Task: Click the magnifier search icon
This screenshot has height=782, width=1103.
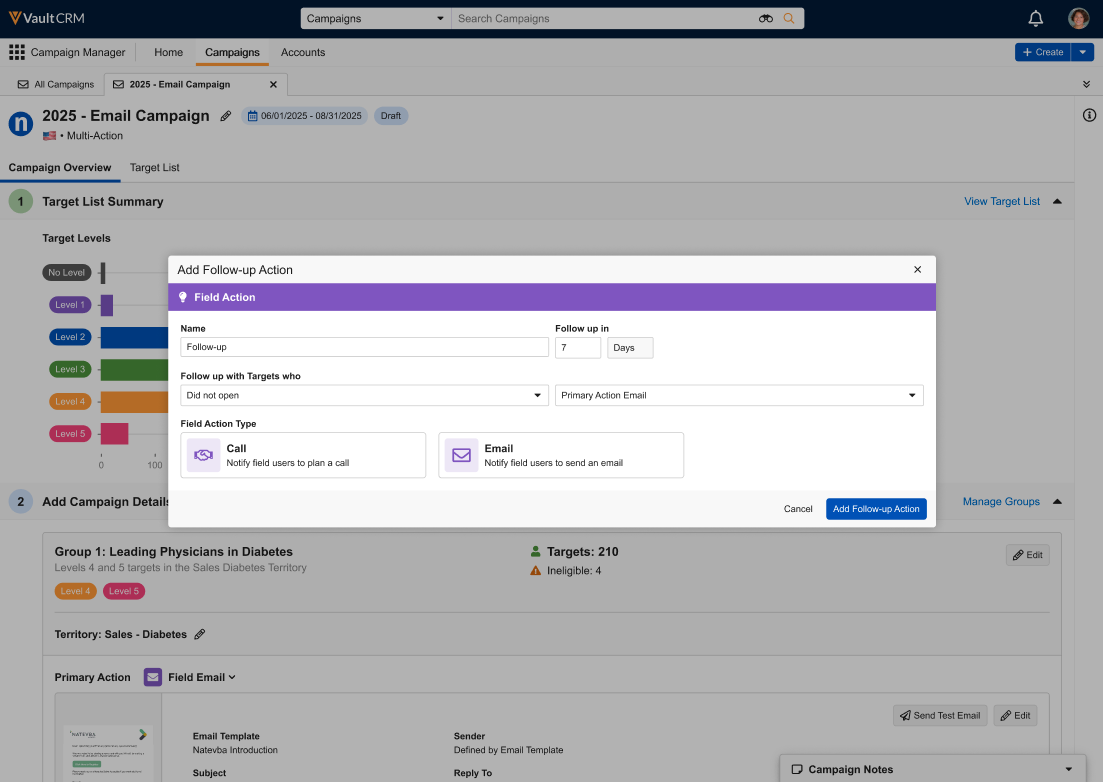Action: click(x=789, y=18)
